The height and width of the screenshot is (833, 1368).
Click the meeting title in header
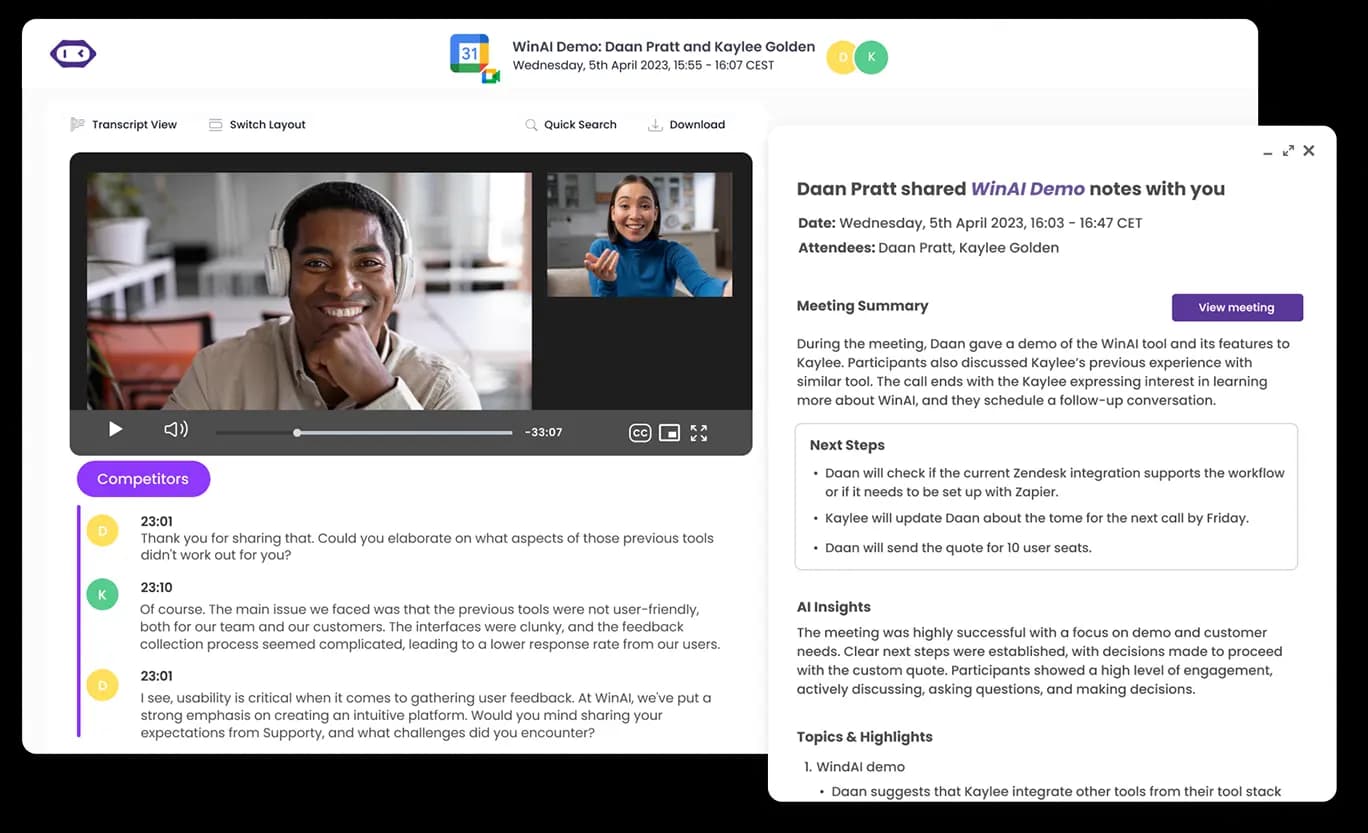tap(664, 47)
